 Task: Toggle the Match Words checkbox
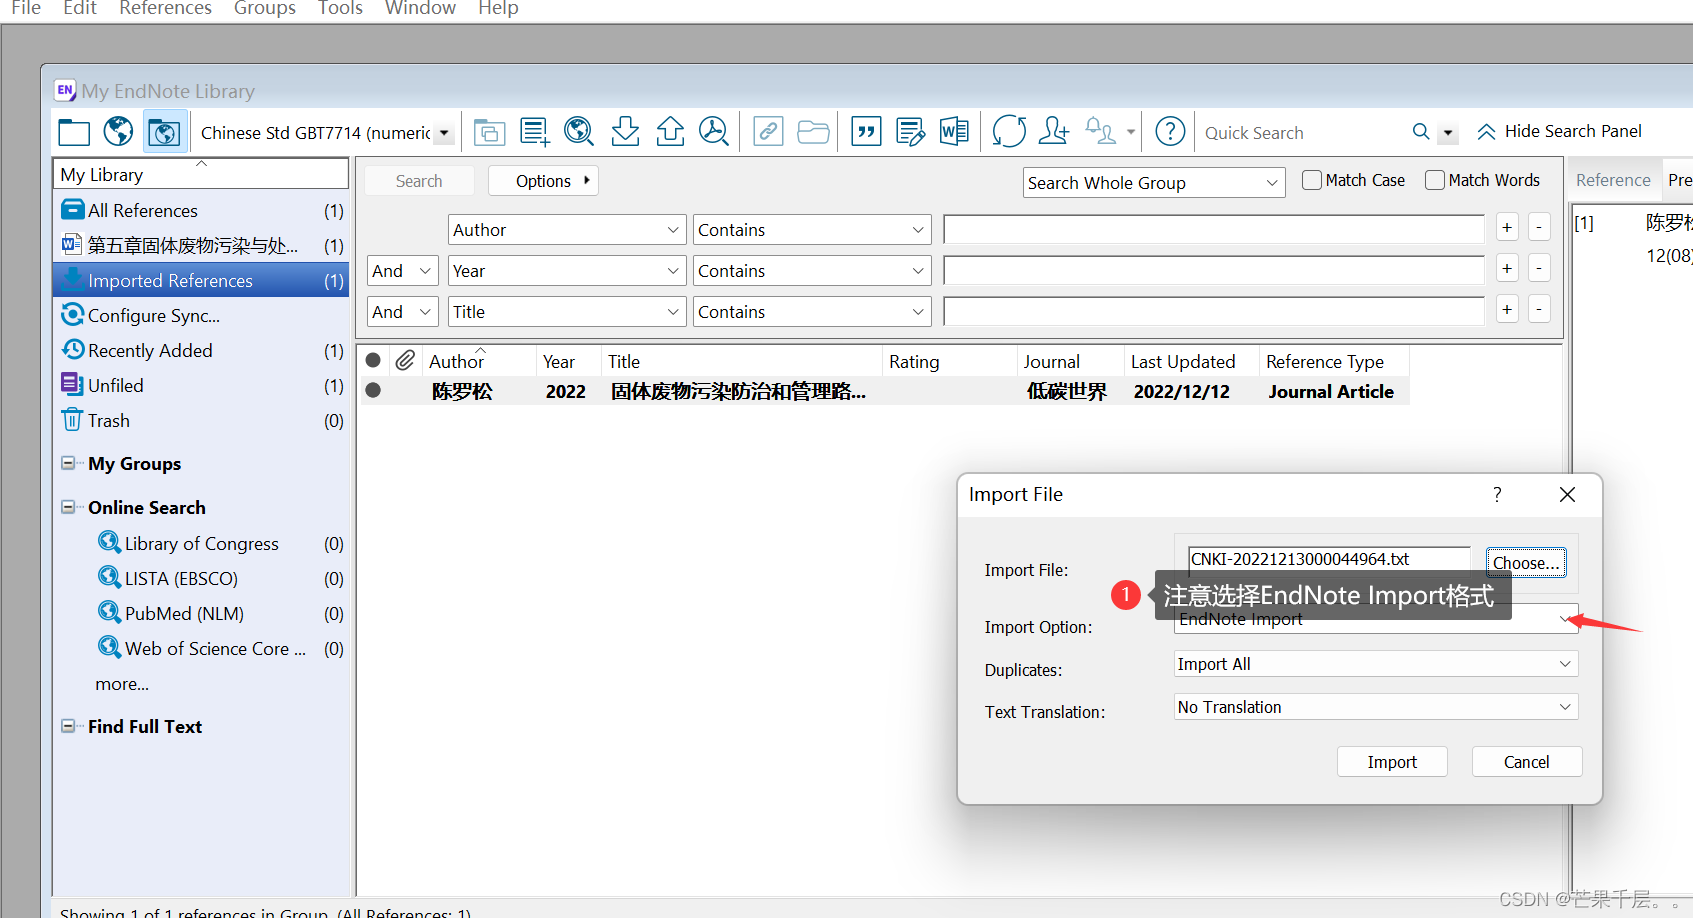click(x=1435, y=180)
